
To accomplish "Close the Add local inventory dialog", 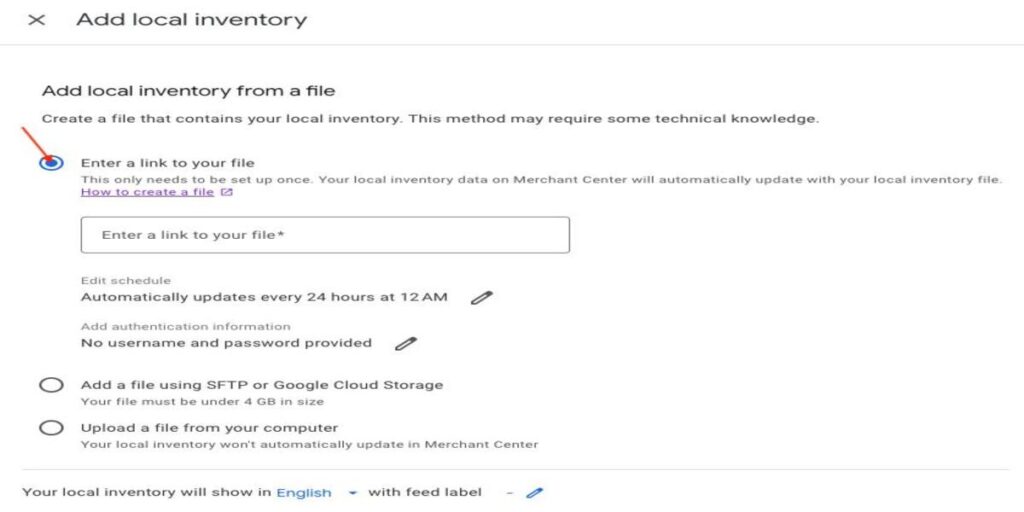I will tap(37, 20).
